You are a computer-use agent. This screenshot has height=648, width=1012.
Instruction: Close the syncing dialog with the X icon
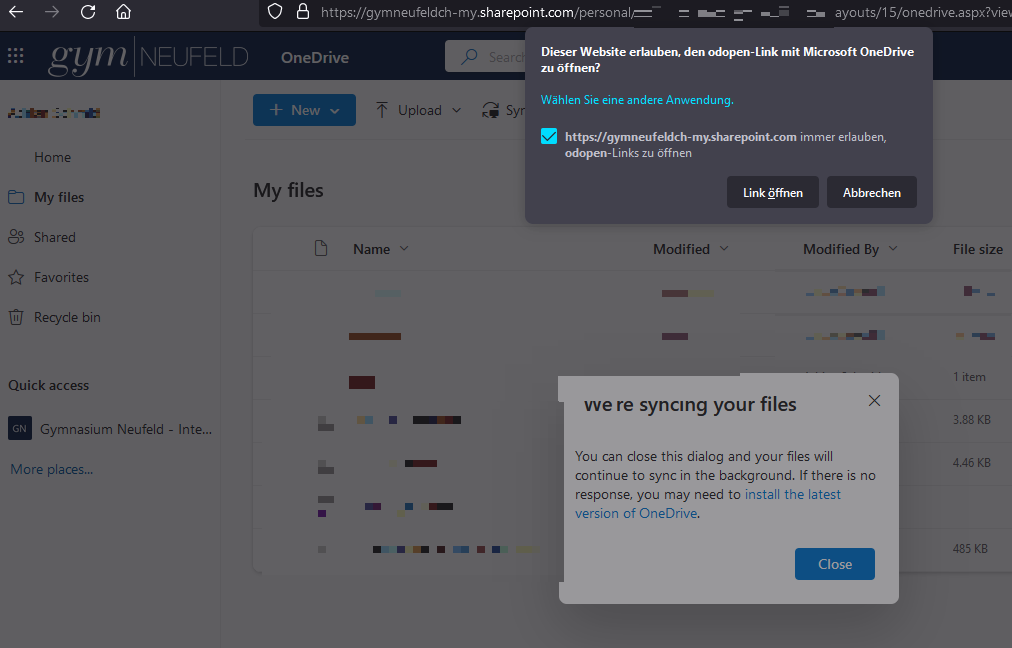click(x=874, y=401)
